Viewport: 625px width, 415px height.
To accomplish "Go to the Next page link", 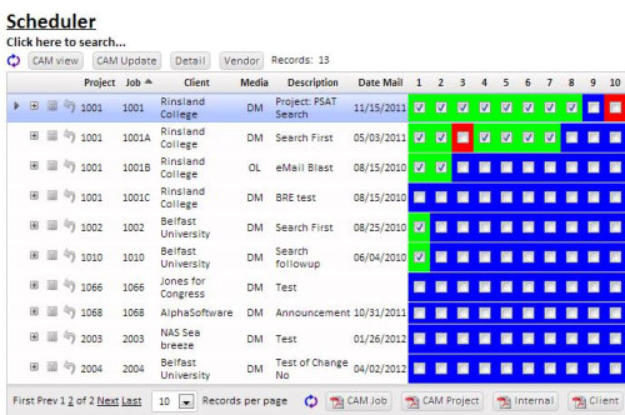I will (107, 400).
